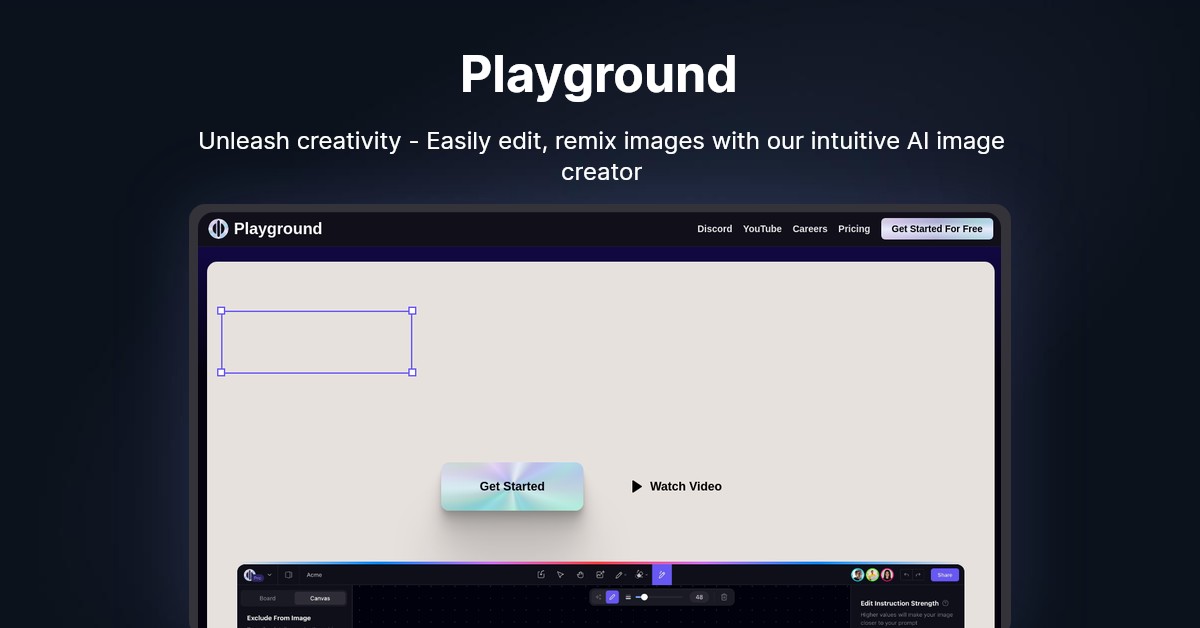Select the hand pan tool

(580, 575)
